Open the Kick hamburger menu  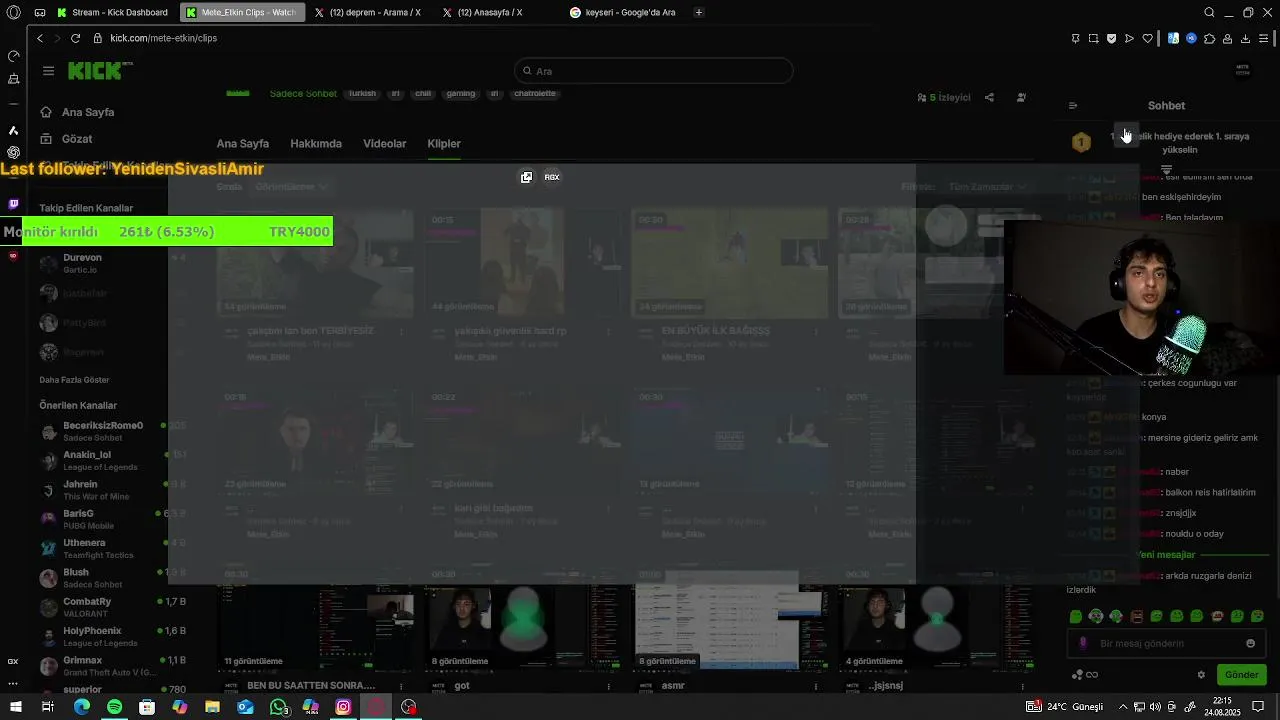click(48, 71)
